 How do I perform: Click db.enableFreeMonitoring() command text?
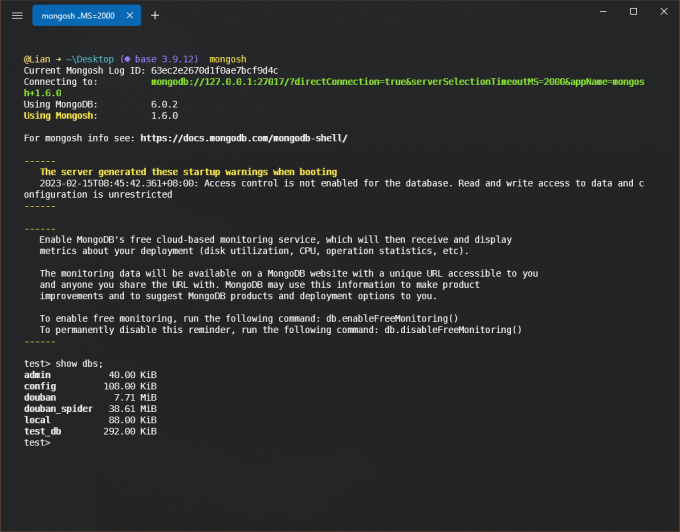(x=392, y=319)
